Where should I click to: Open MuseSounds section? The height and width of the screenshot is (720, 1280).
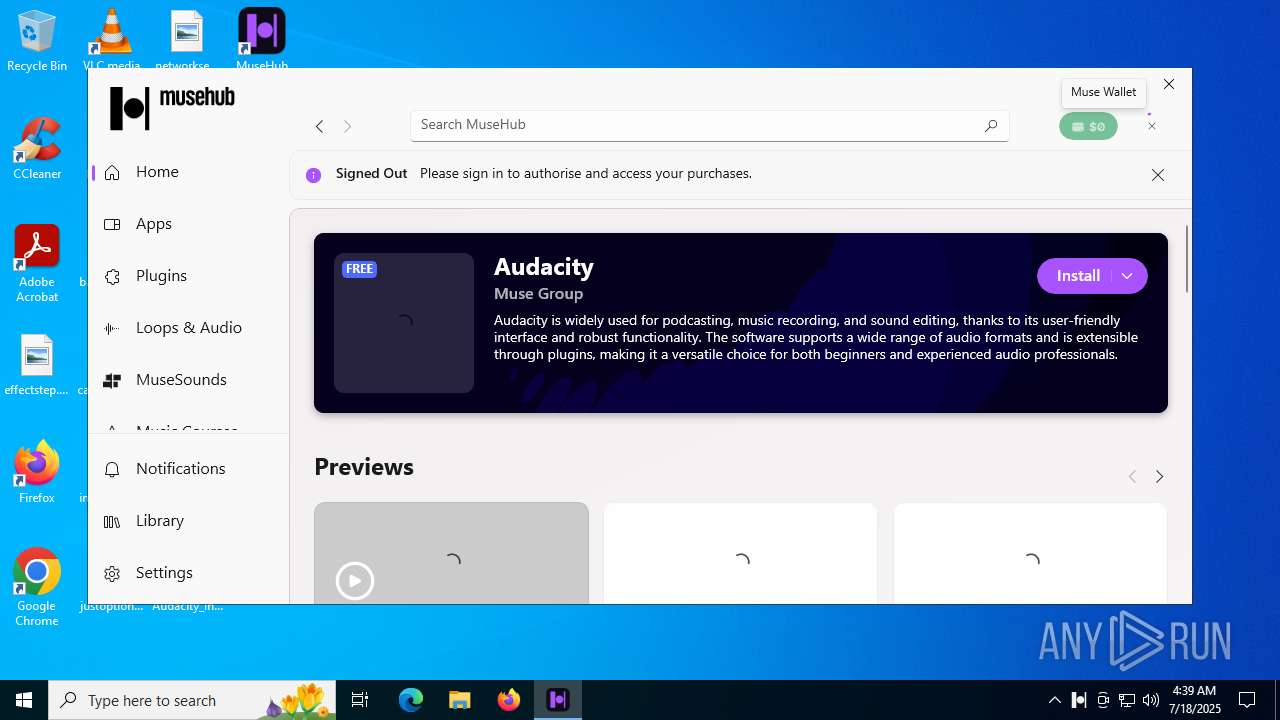tap(190, 380)
